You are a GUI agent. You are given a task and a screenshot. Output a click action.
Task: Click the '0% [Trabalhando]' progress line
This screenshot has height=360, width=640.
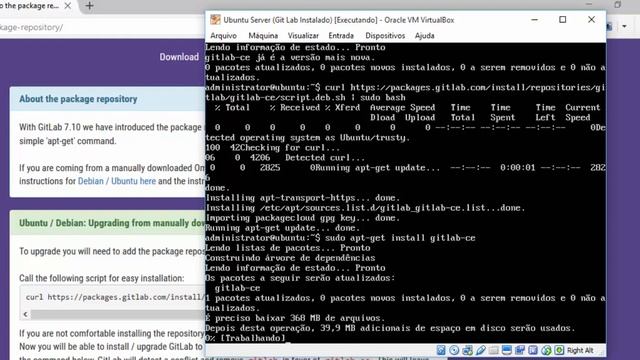245,338
